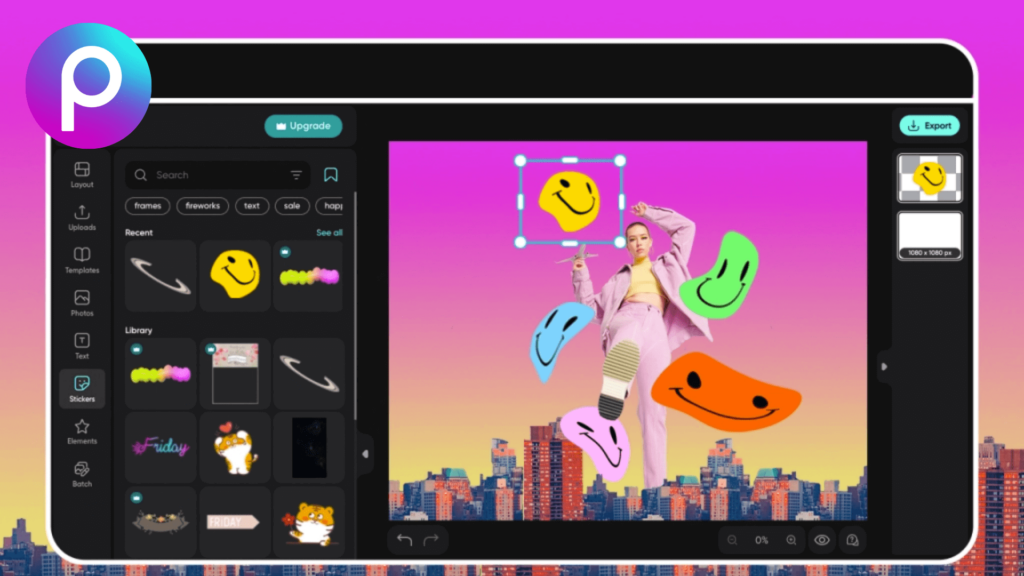See all Recent stickers
The width and height of the screenshot is (1024, 576).
pos(330,233)
